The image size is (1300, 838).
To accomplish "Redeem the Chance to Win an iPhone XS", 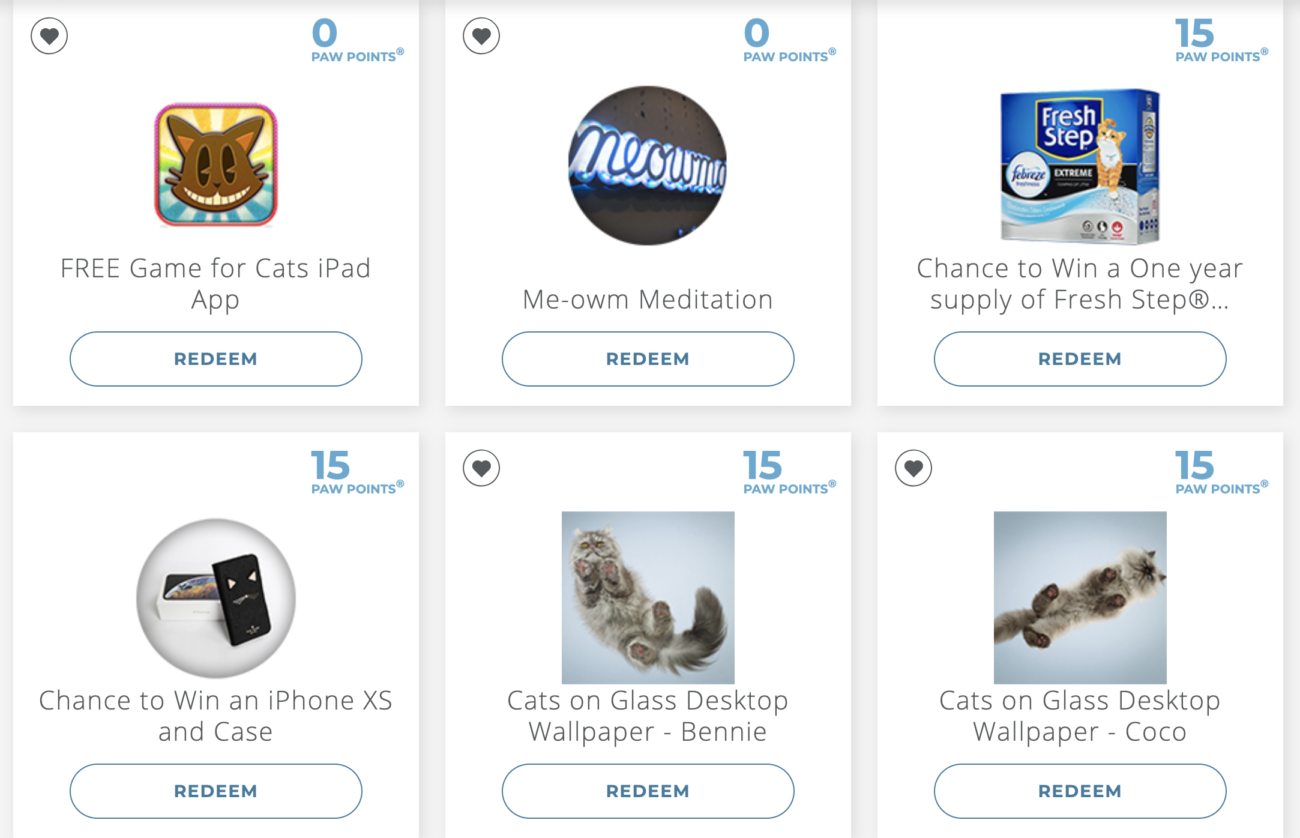I will [215, 790].
